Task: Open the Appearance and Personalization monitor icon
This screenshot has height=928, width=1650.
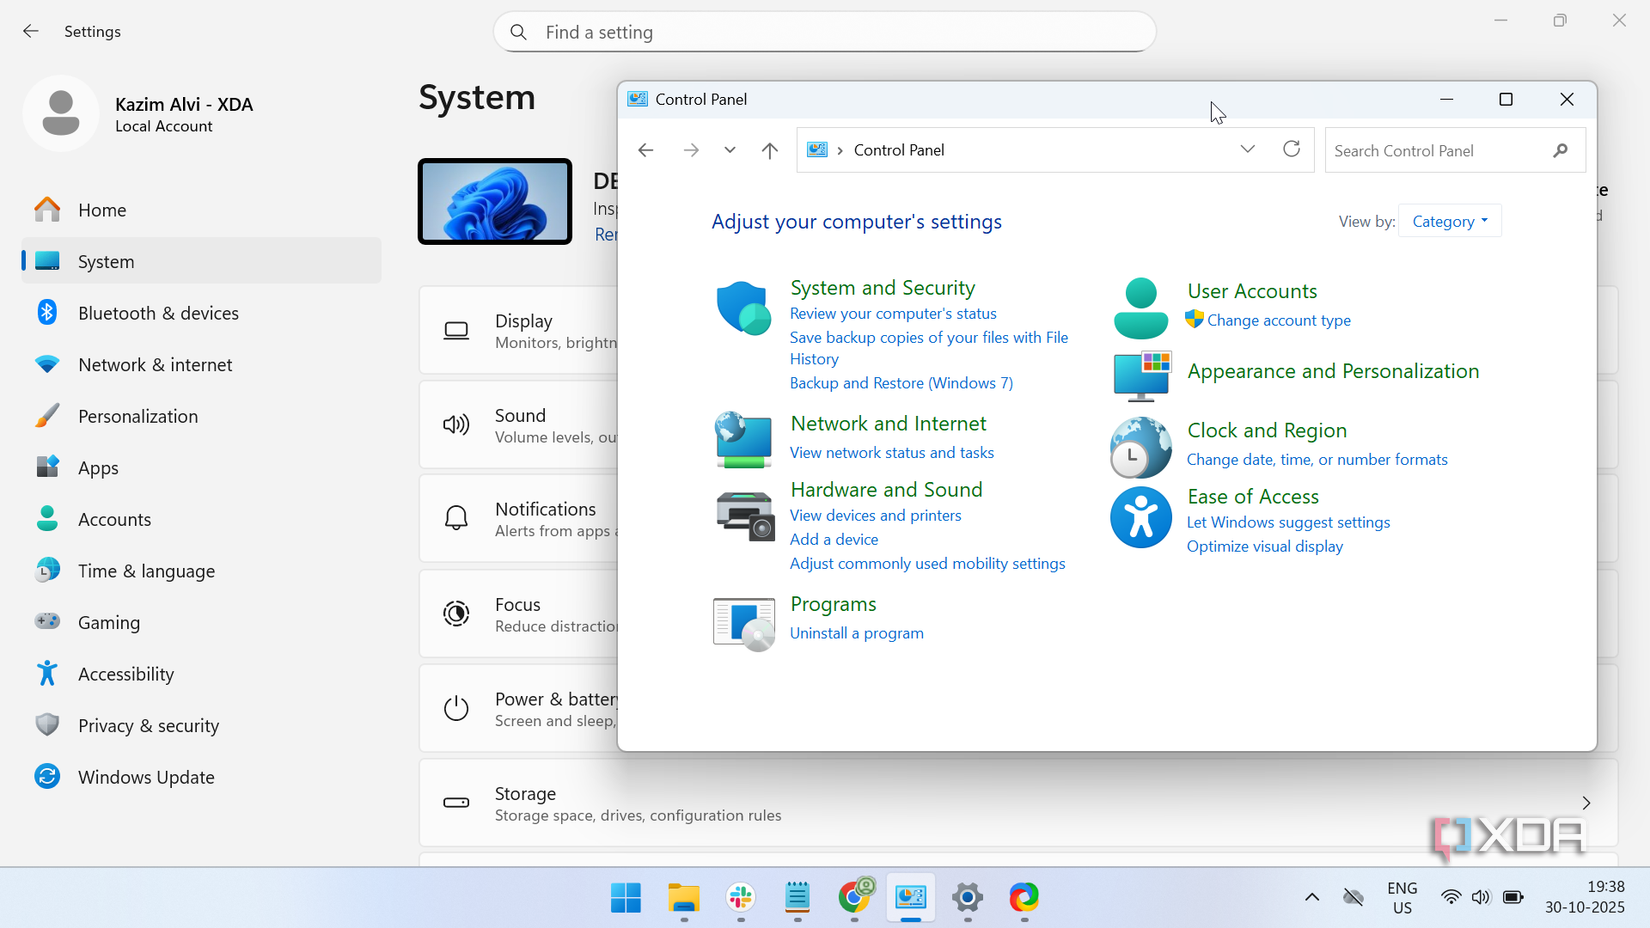Action: 1141,376
